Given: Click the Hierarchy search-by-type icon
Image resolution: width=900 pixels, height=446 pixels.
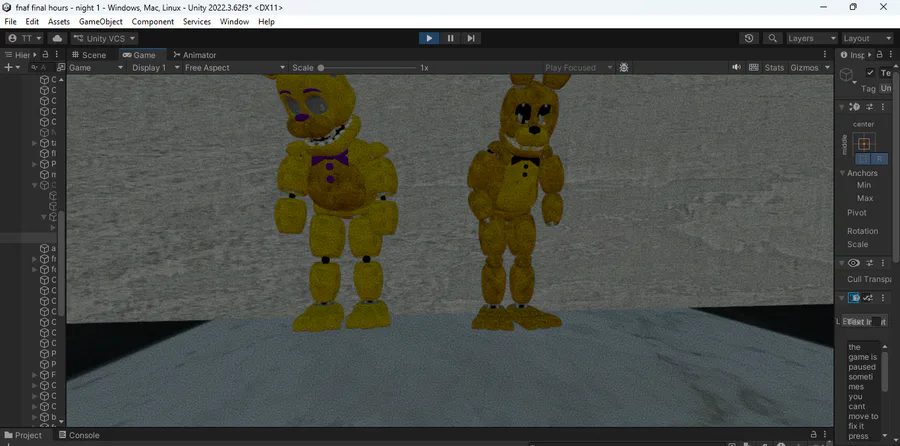Looking at the screenshot, I should tap(61, 68).
